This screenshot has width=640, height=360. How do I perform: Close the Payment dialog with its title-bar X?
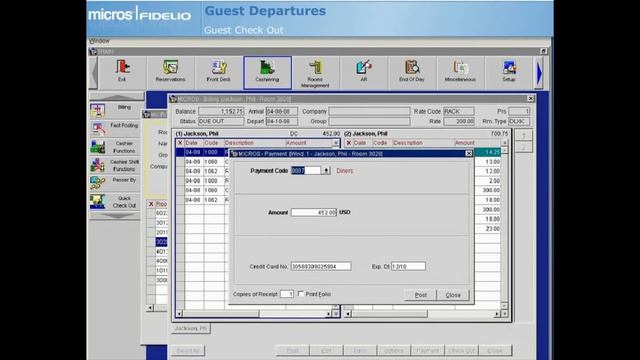[x=469, y=153]
